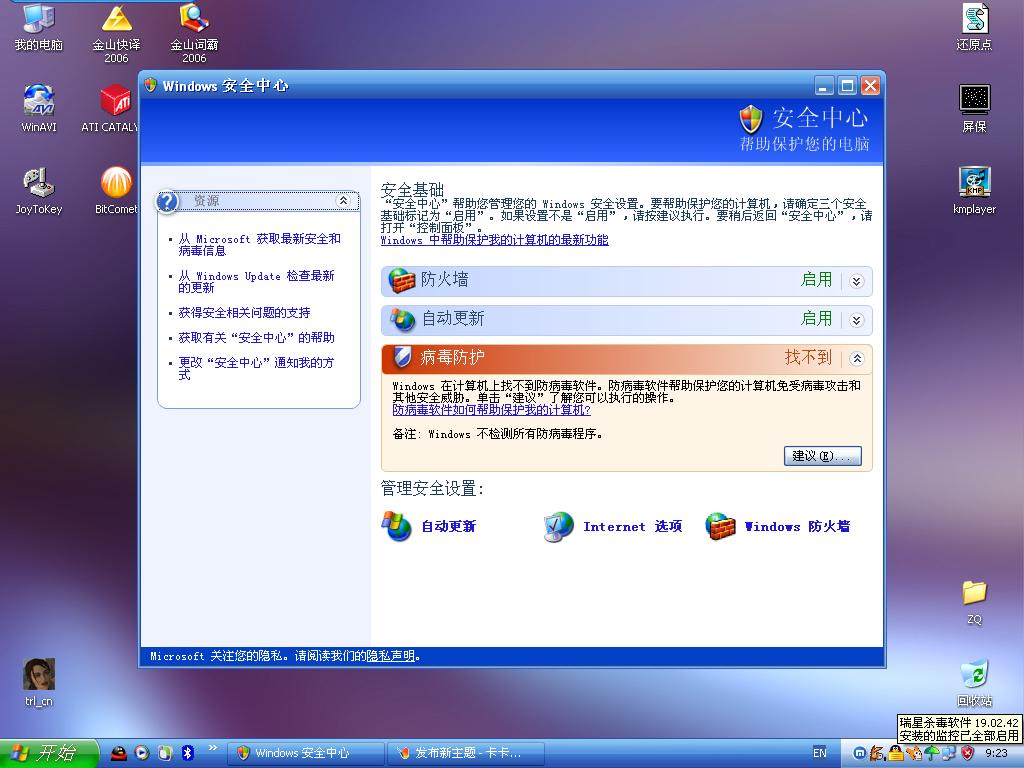Open link 获取有关“安全中心”的帮助
Image resolution: width=1024 pixels, height=768 pixels.
[x=256, y=338]
